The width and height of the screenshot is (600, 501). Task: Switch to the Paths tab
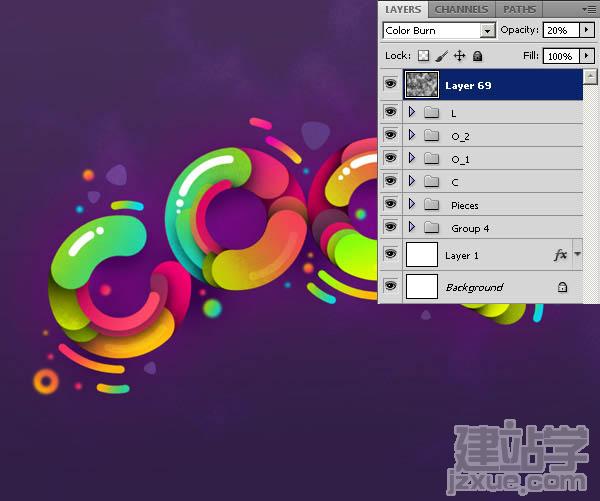tap(519, 10)
